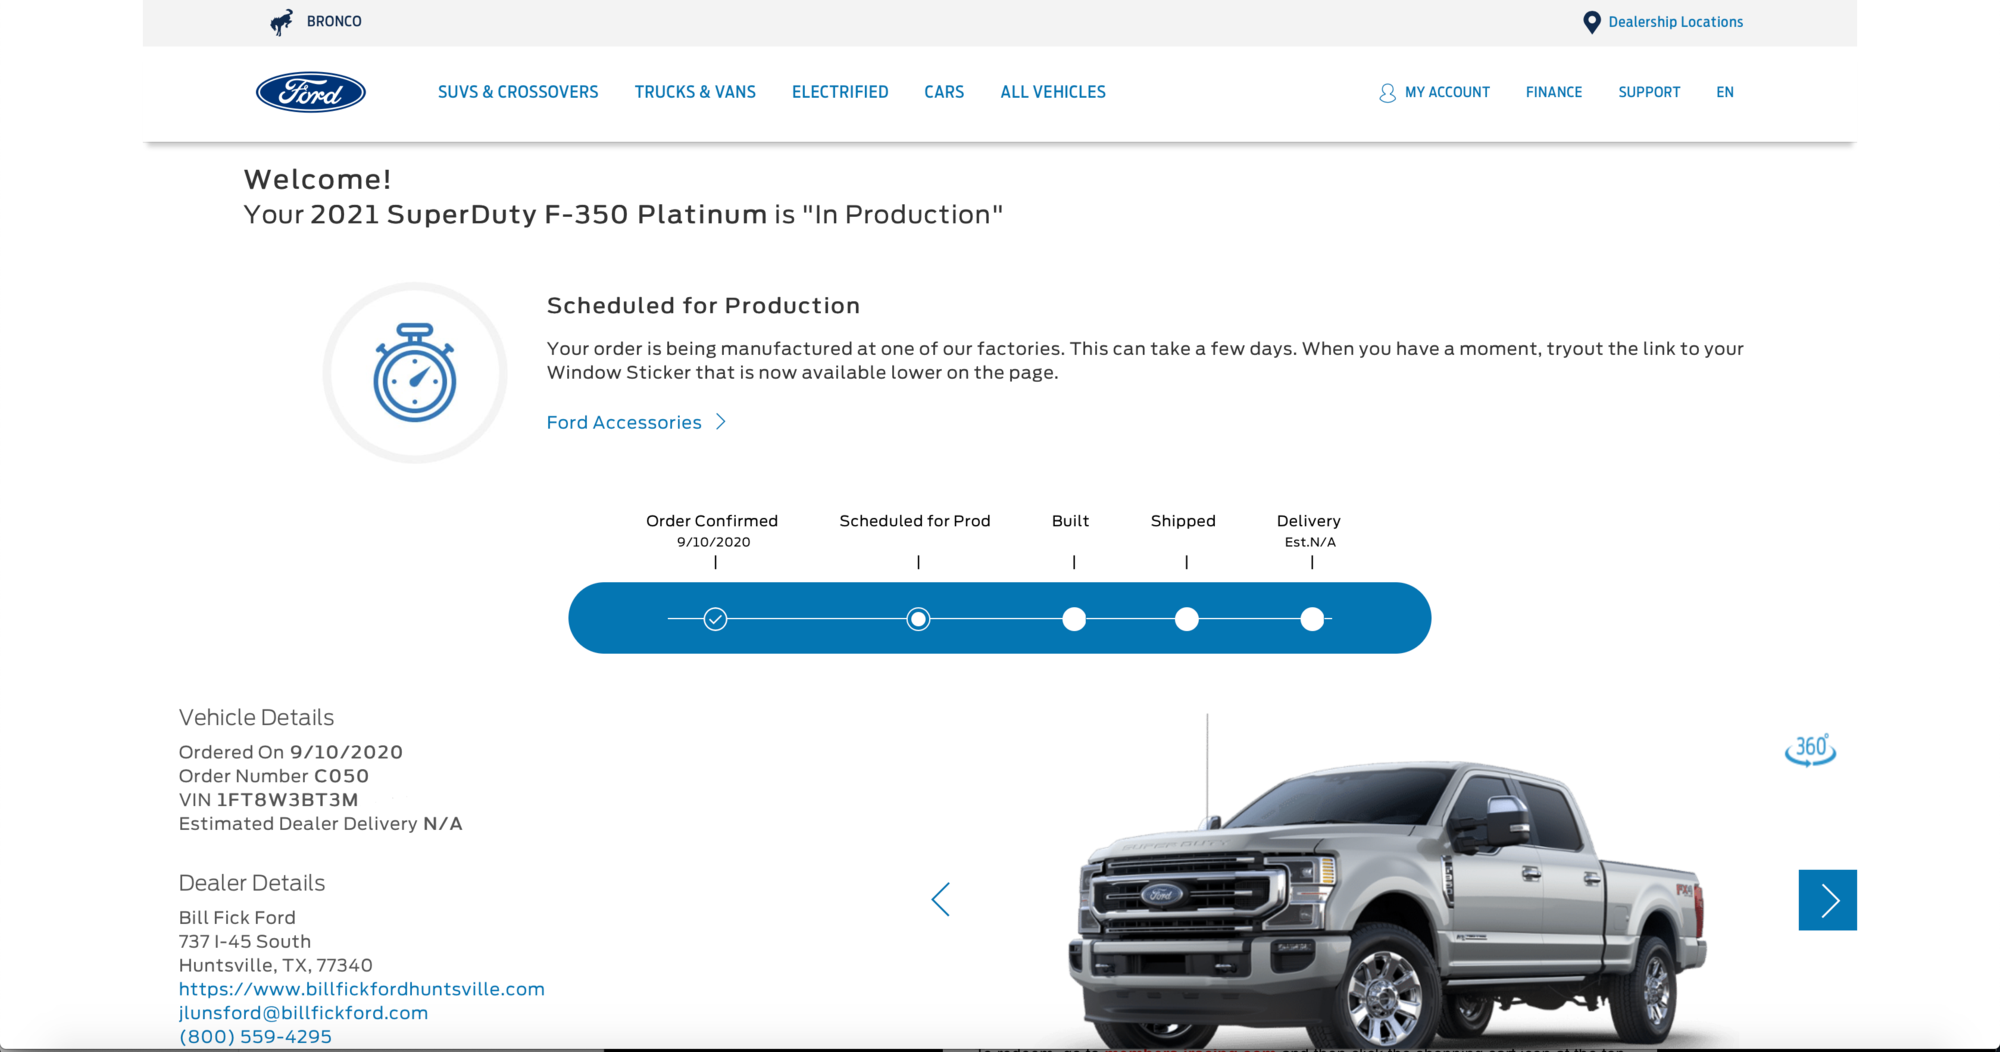The width and height of the screenshot is (2000, 1052).
Task: Open the SUVS & CROSSOVERS menu
Action: (x=517, y=91)
